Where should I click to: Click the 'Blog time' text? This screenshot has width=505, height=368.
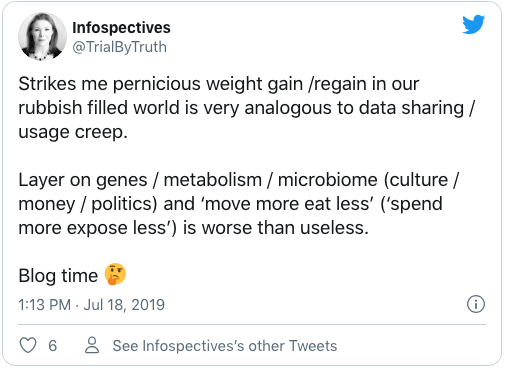tap(58, 276)
